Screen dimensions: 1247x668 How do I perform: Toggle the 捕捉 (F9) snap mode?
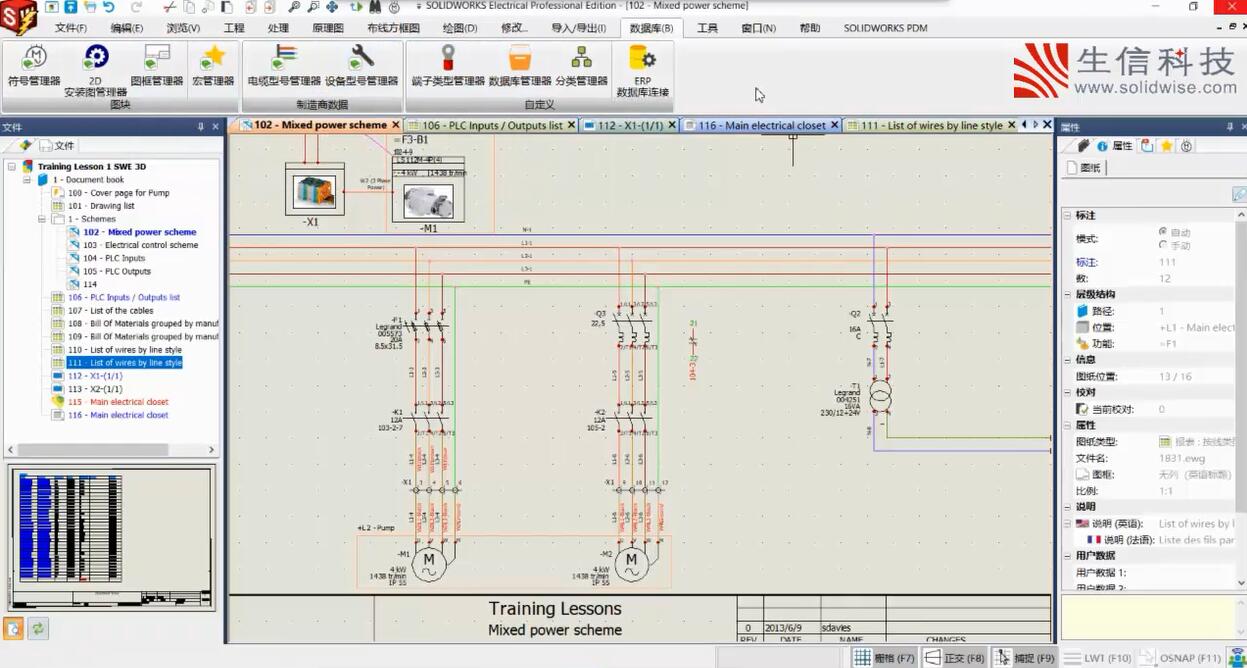(1024, 658)
